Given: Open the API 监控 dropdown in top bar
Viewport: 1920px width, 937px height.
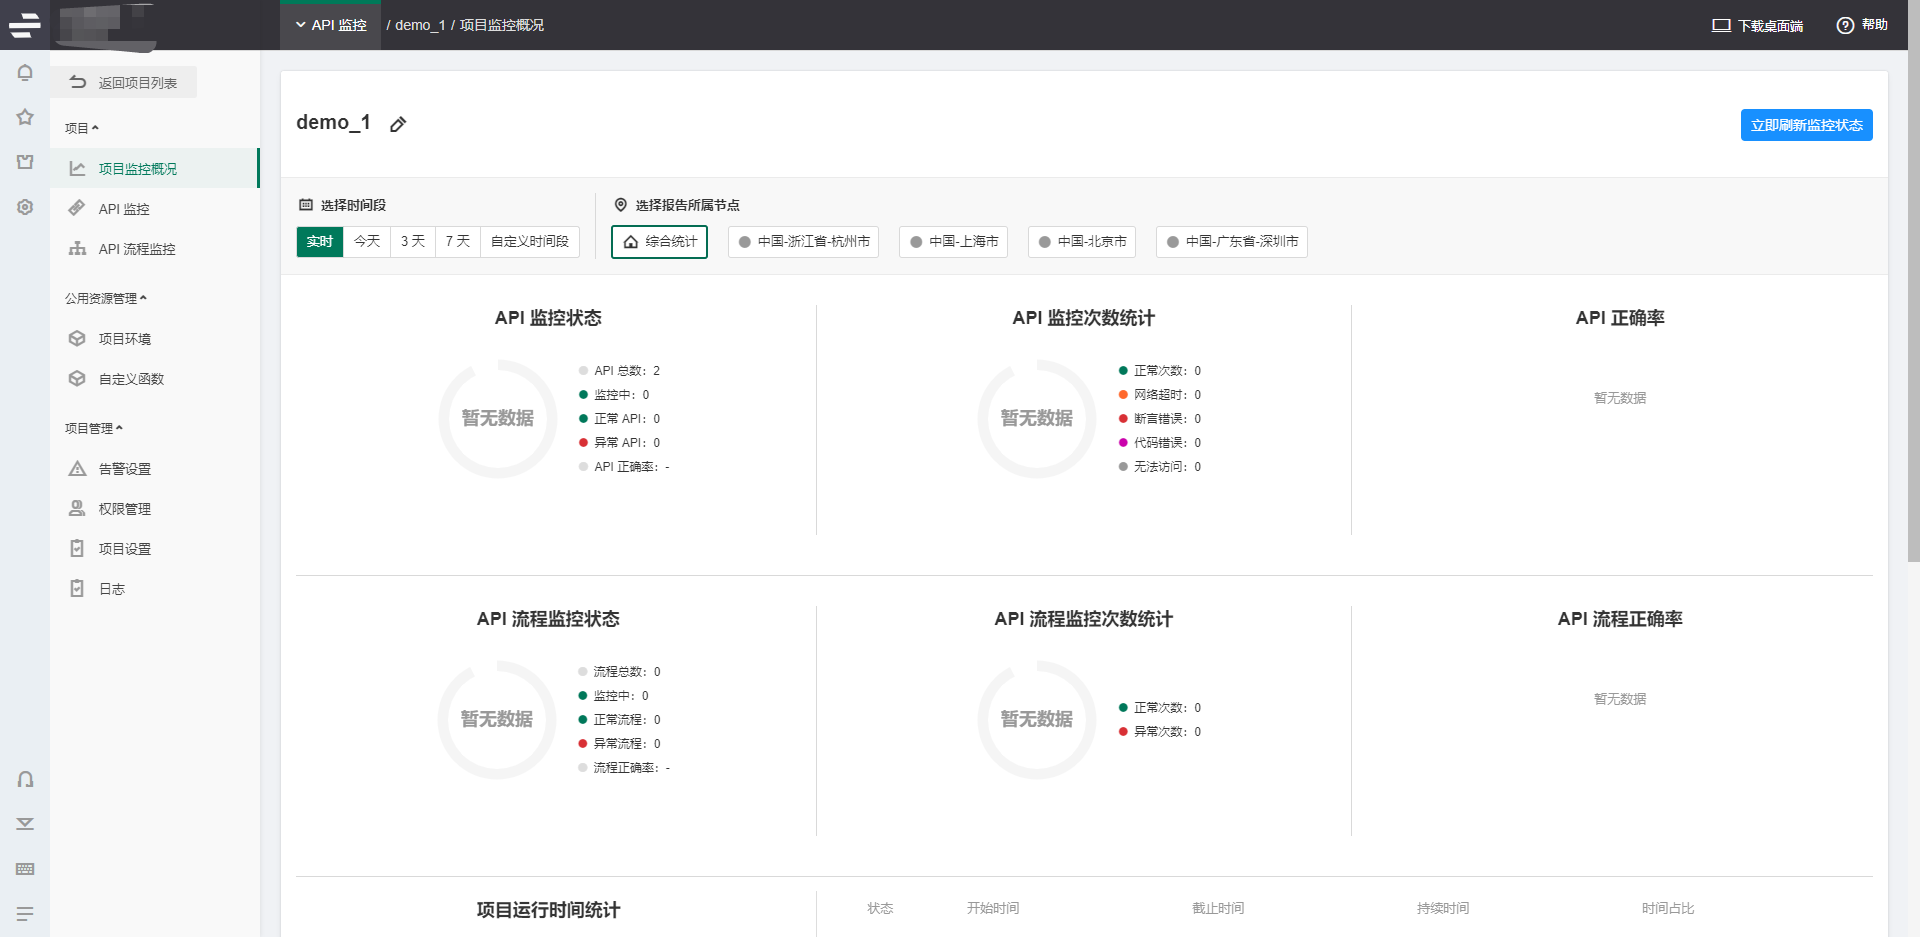Looking at the screenshot, I should [x=331, y=25].
